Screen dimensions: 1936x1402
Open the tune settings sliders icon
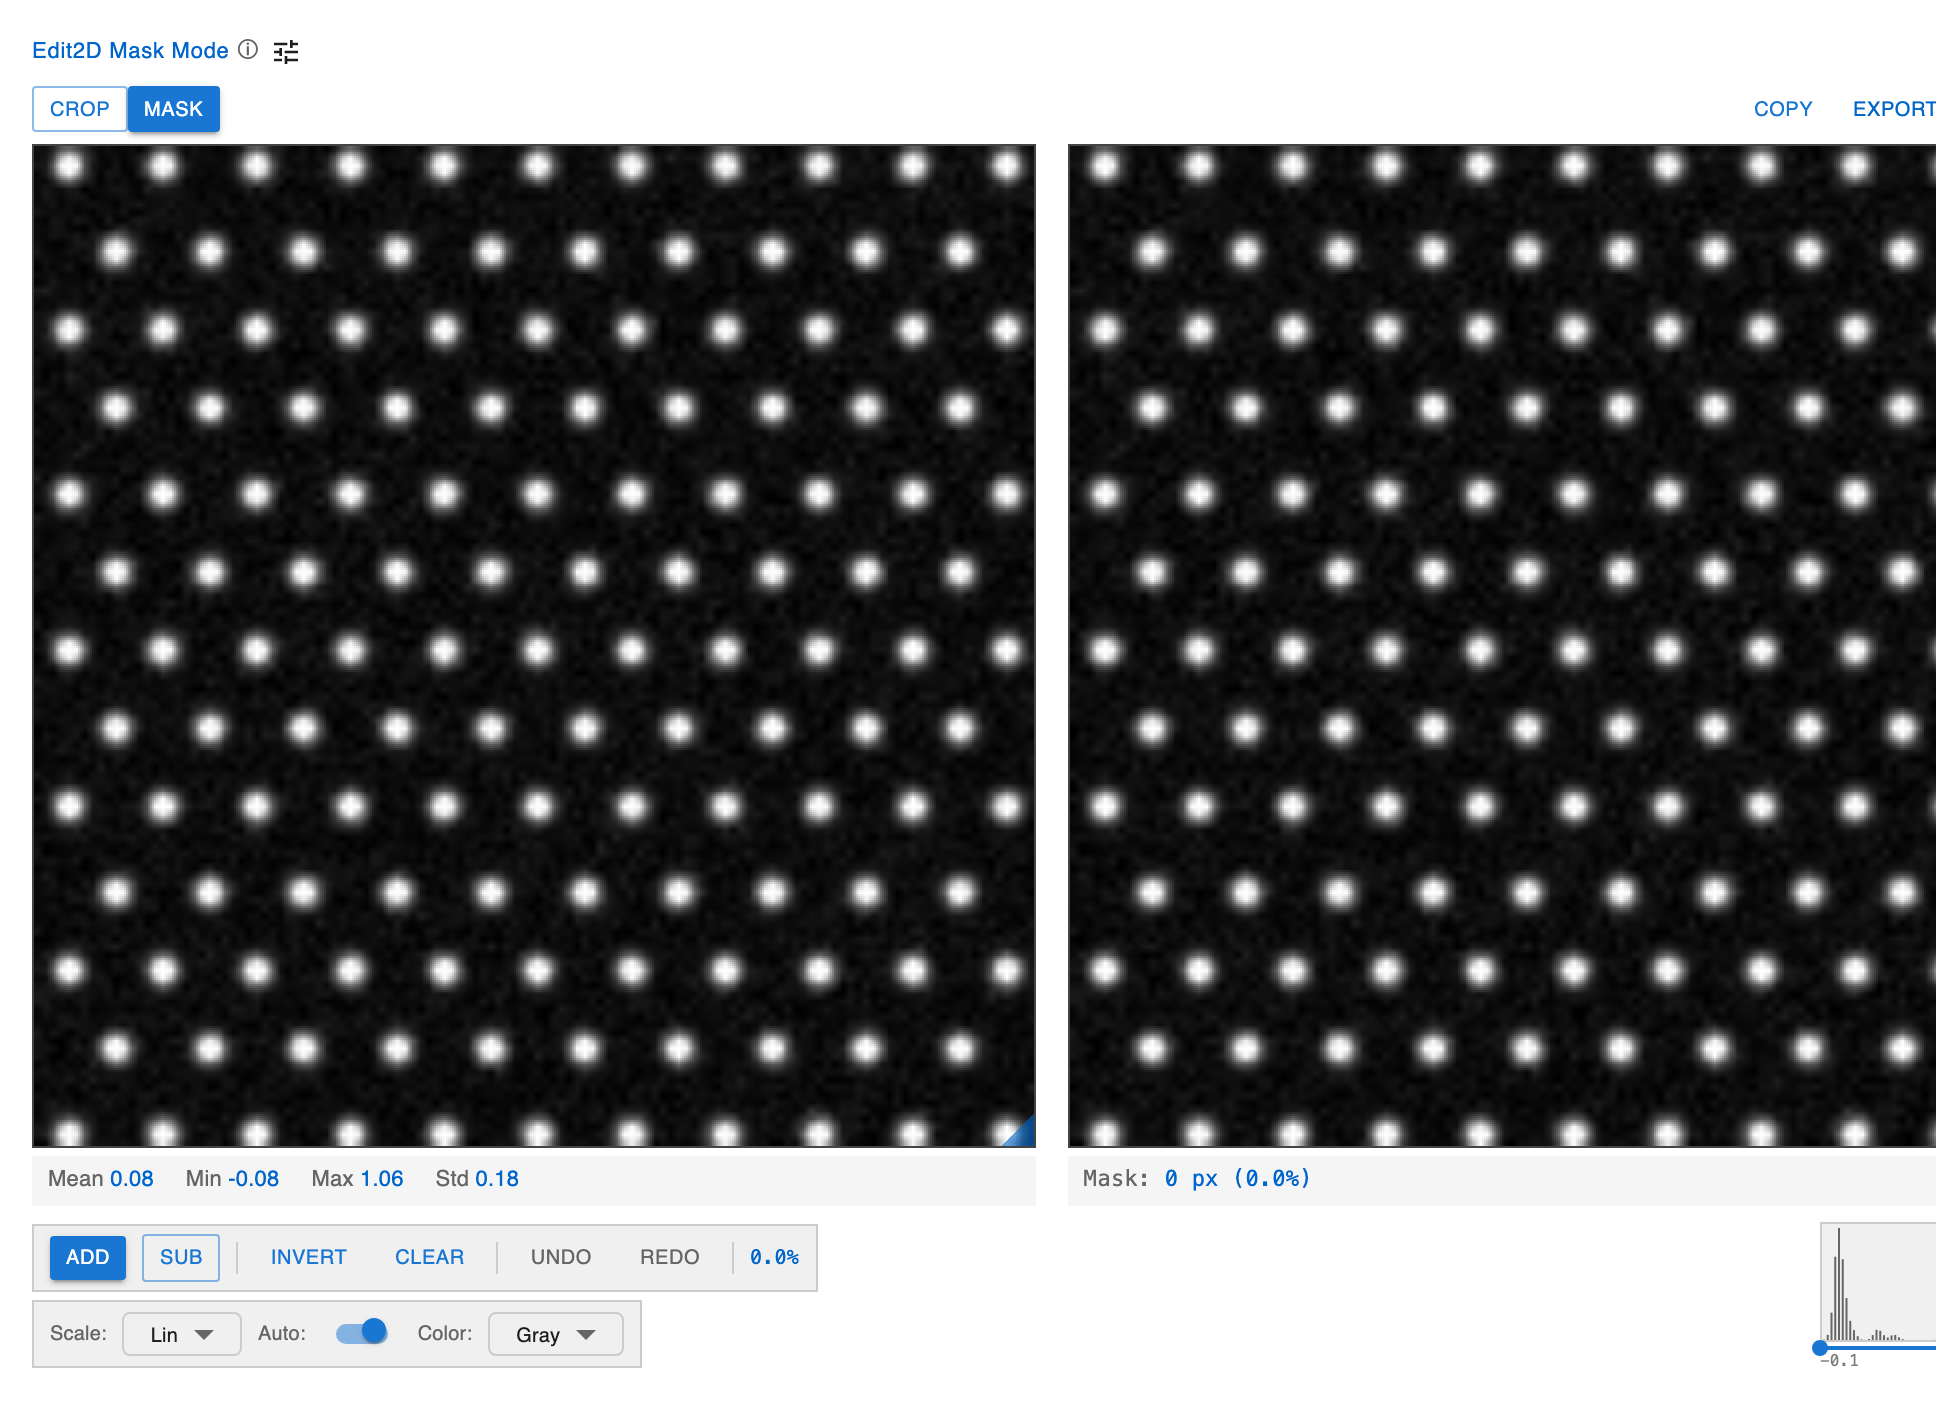pyautogui.click(x=286, y=51)
